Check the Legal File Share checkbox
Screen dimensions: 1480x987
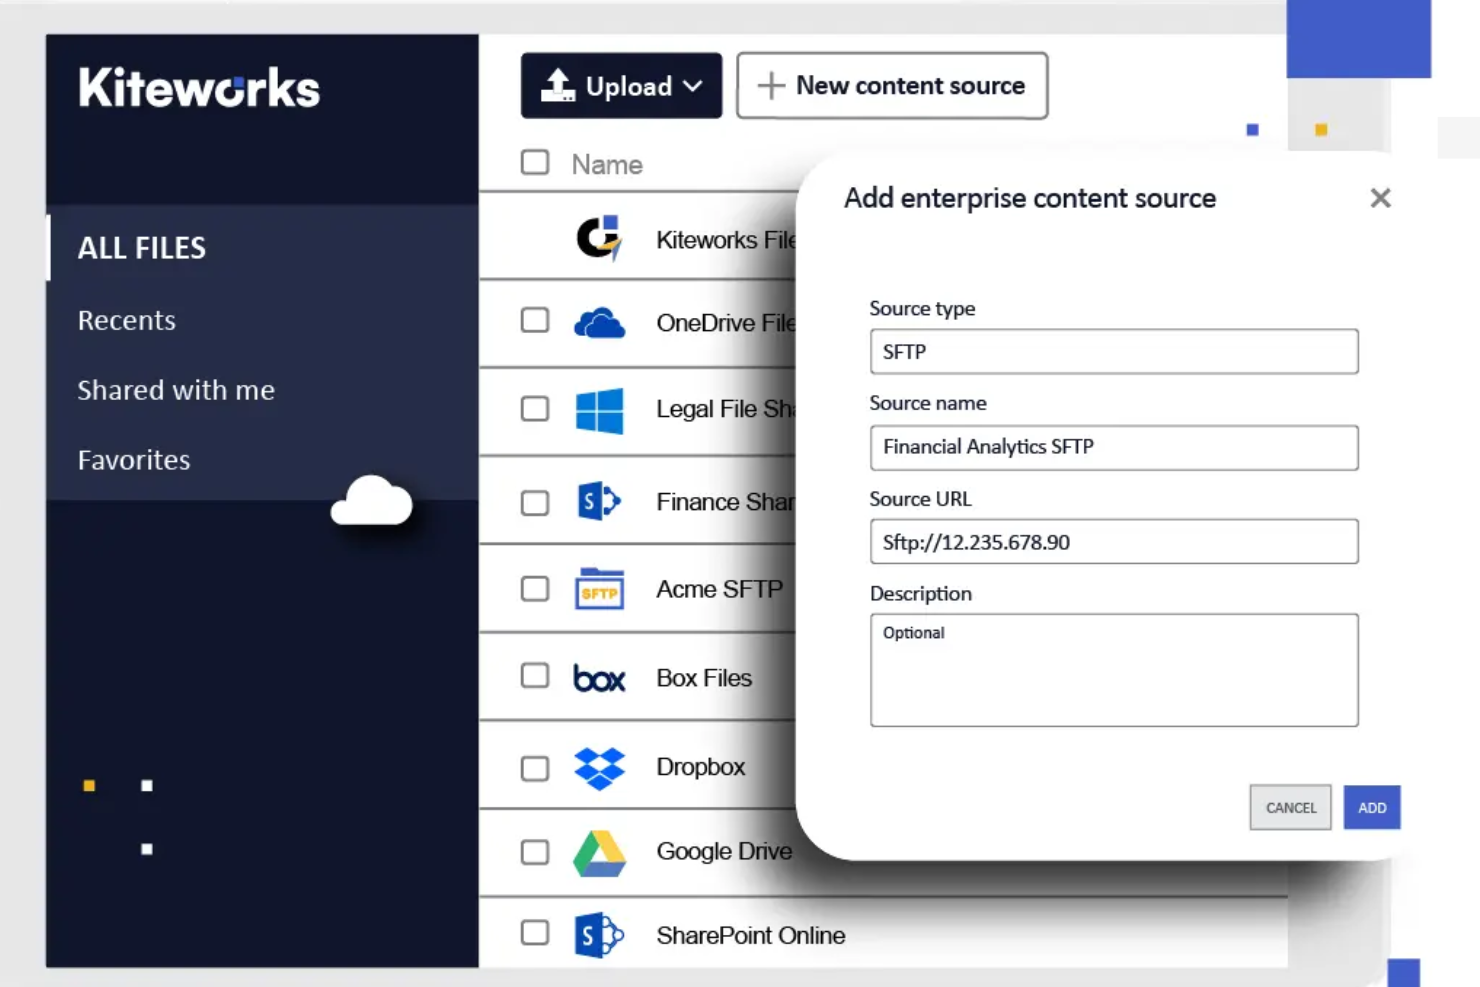pos(535,408)
